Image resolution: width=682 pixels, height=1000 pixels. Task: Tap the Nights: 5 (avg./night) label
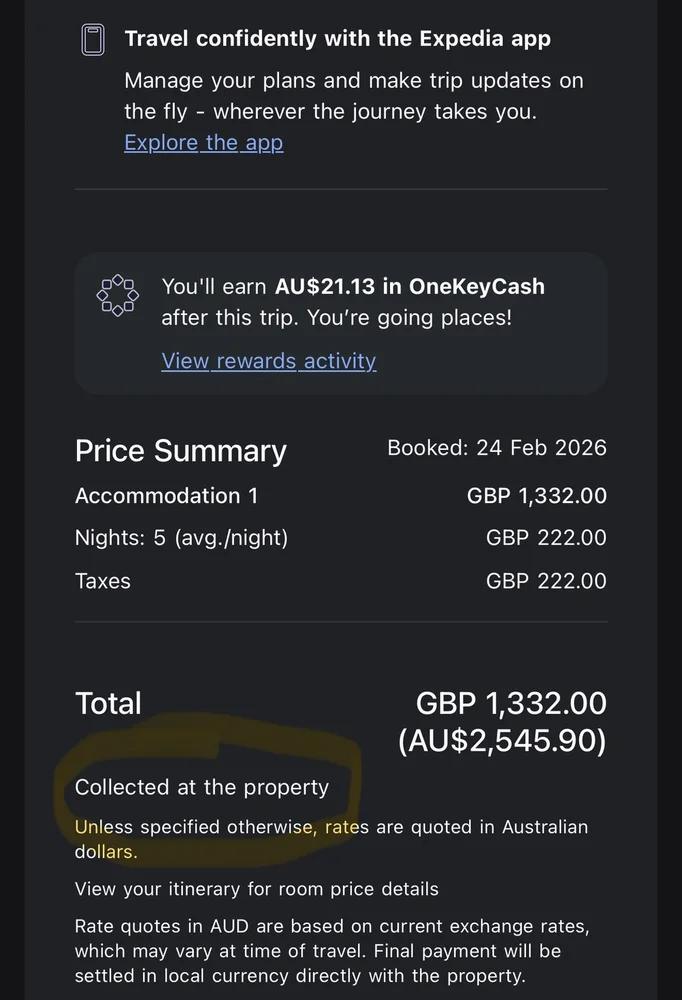pyautogui.click(x=181, y=538)
